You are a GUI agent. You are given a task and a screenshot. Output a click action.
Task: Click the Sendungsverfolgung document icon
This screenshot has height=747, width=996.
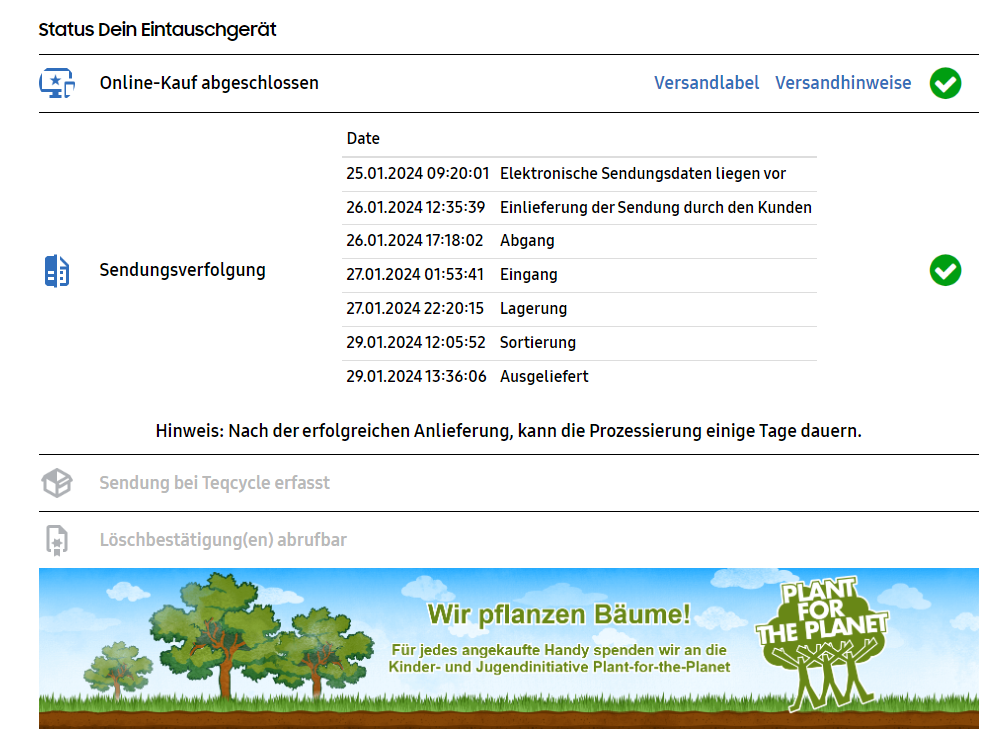pyautogui.click(x=57, y=270)
